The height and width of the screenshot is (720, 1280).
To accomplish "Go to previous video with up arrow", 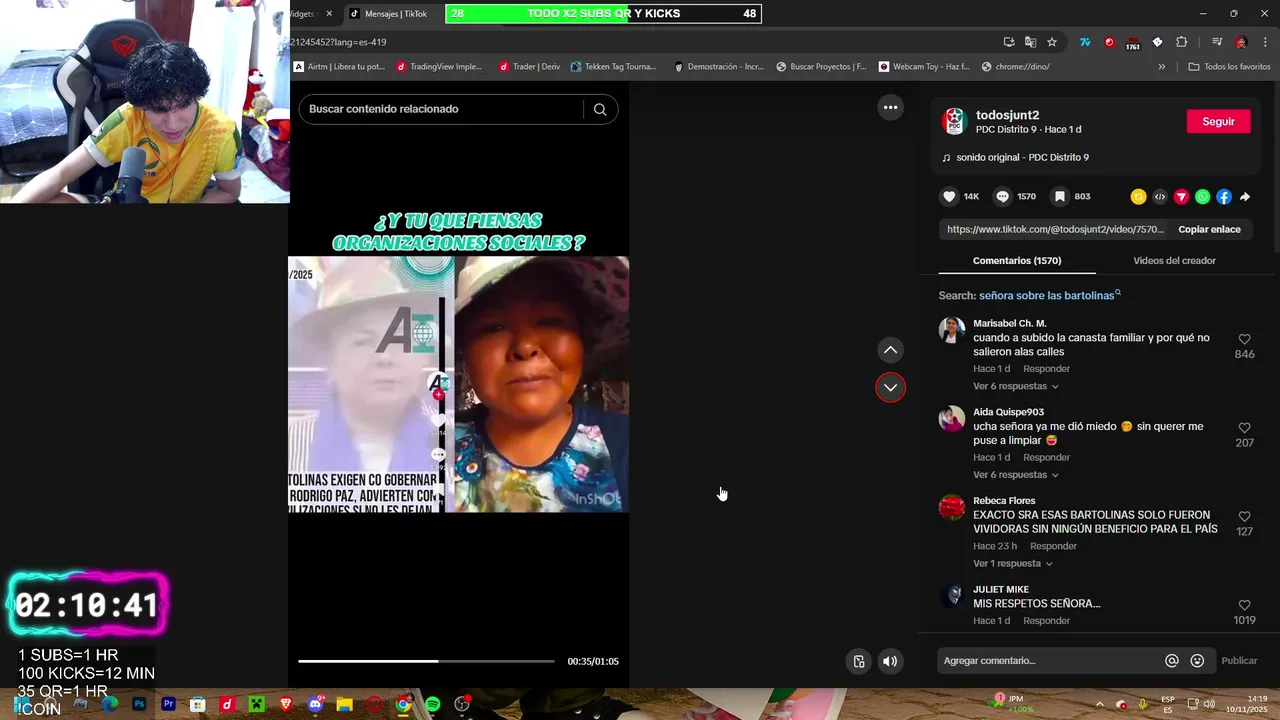I will coord(890,350).
